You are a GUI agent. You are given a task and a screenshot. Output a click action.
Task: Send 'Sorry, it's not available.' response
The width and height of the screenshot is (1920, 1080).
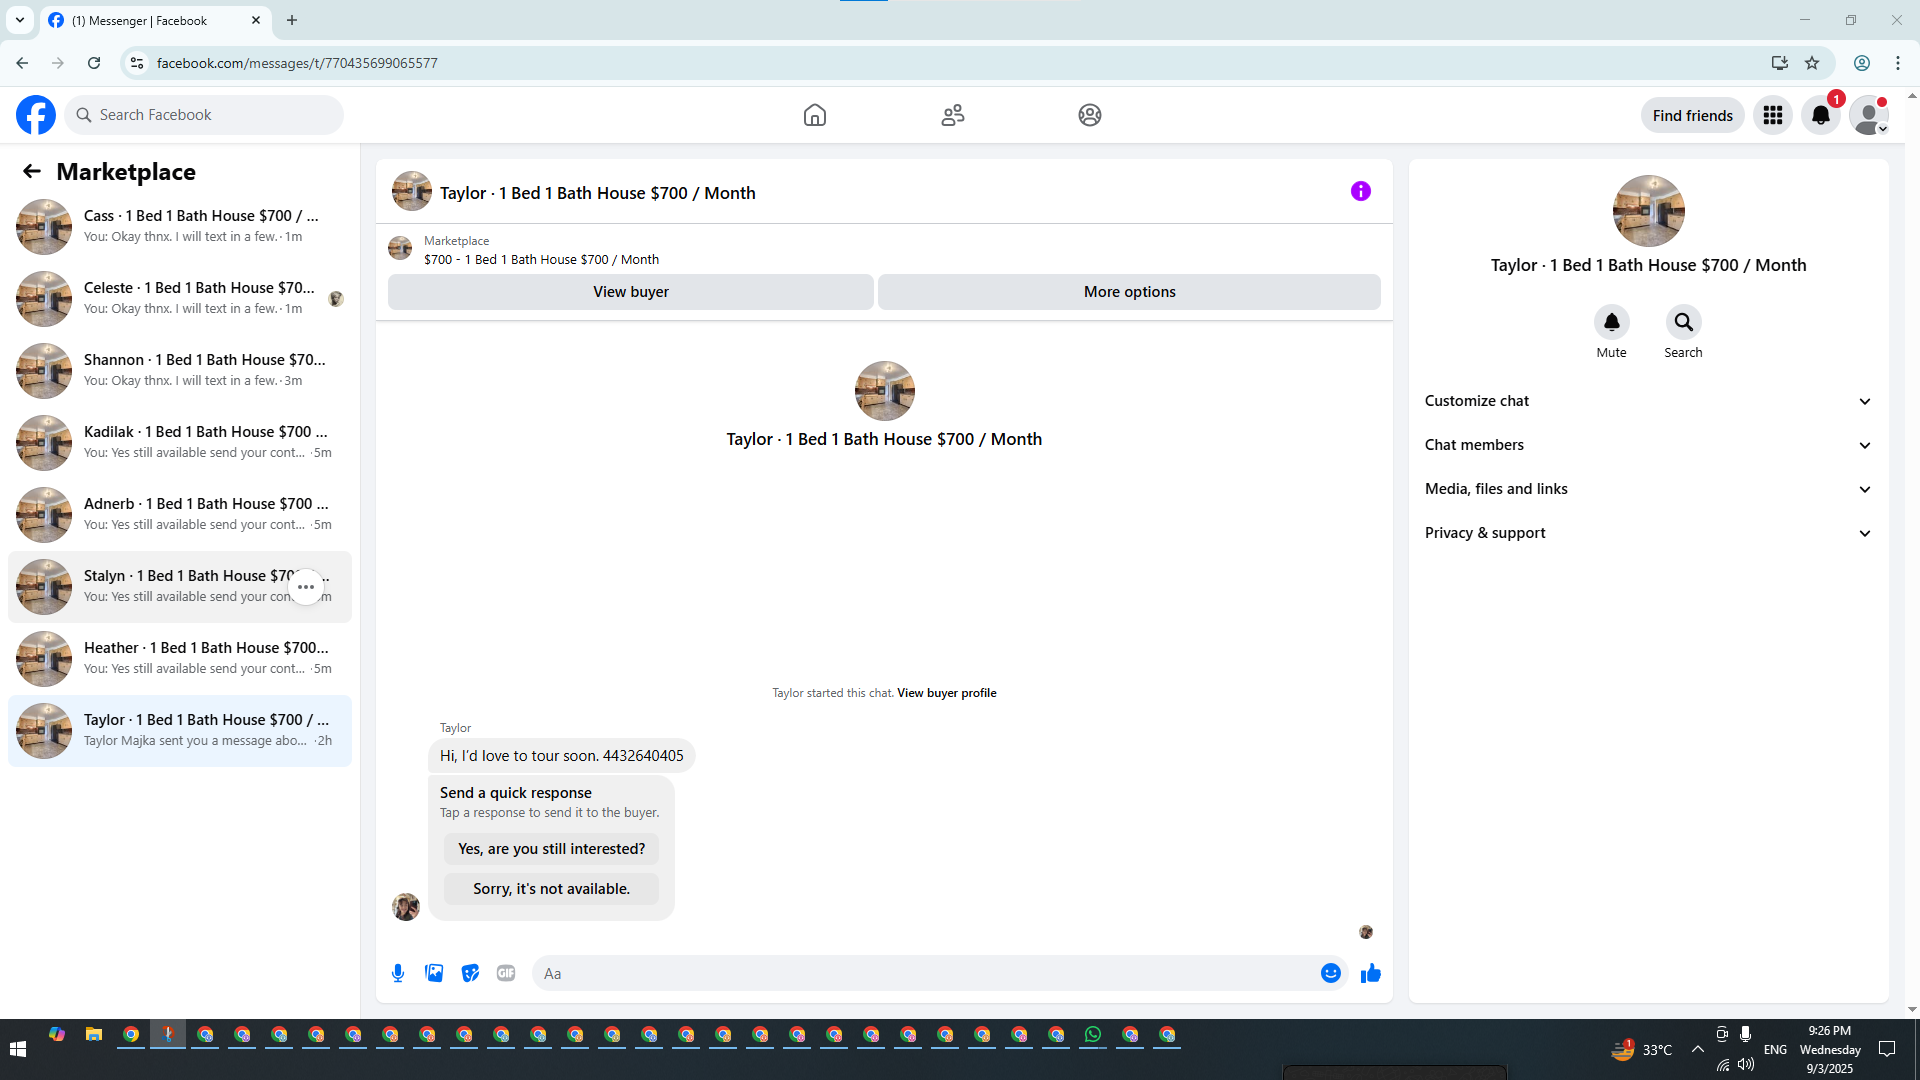coord(552,889)
